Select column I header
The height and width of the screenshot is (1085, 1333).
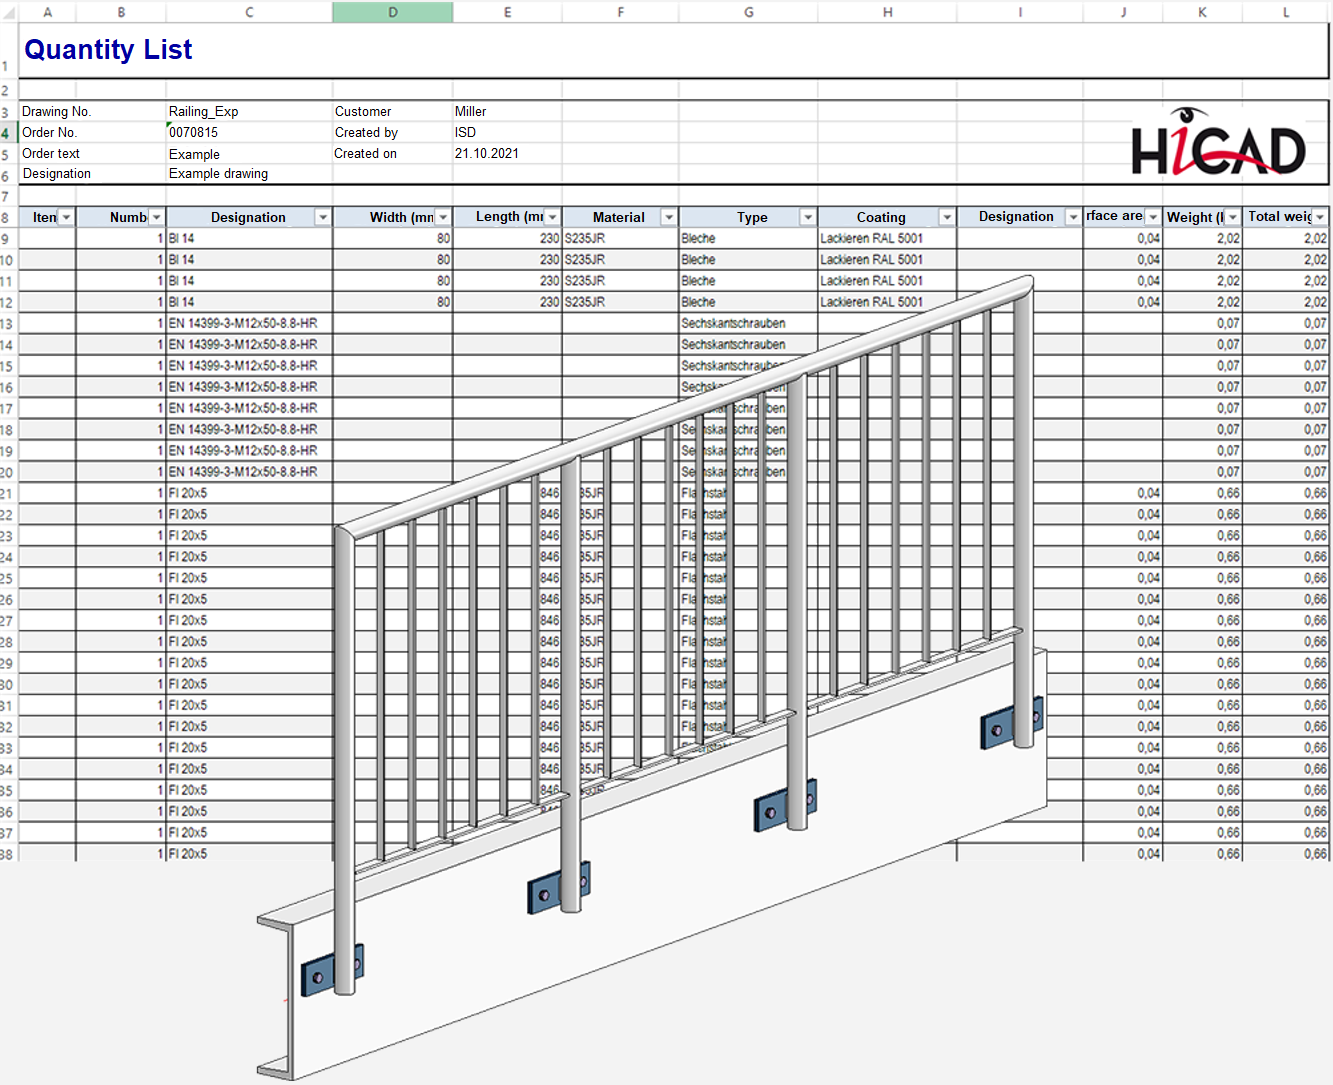[1020, 12]
